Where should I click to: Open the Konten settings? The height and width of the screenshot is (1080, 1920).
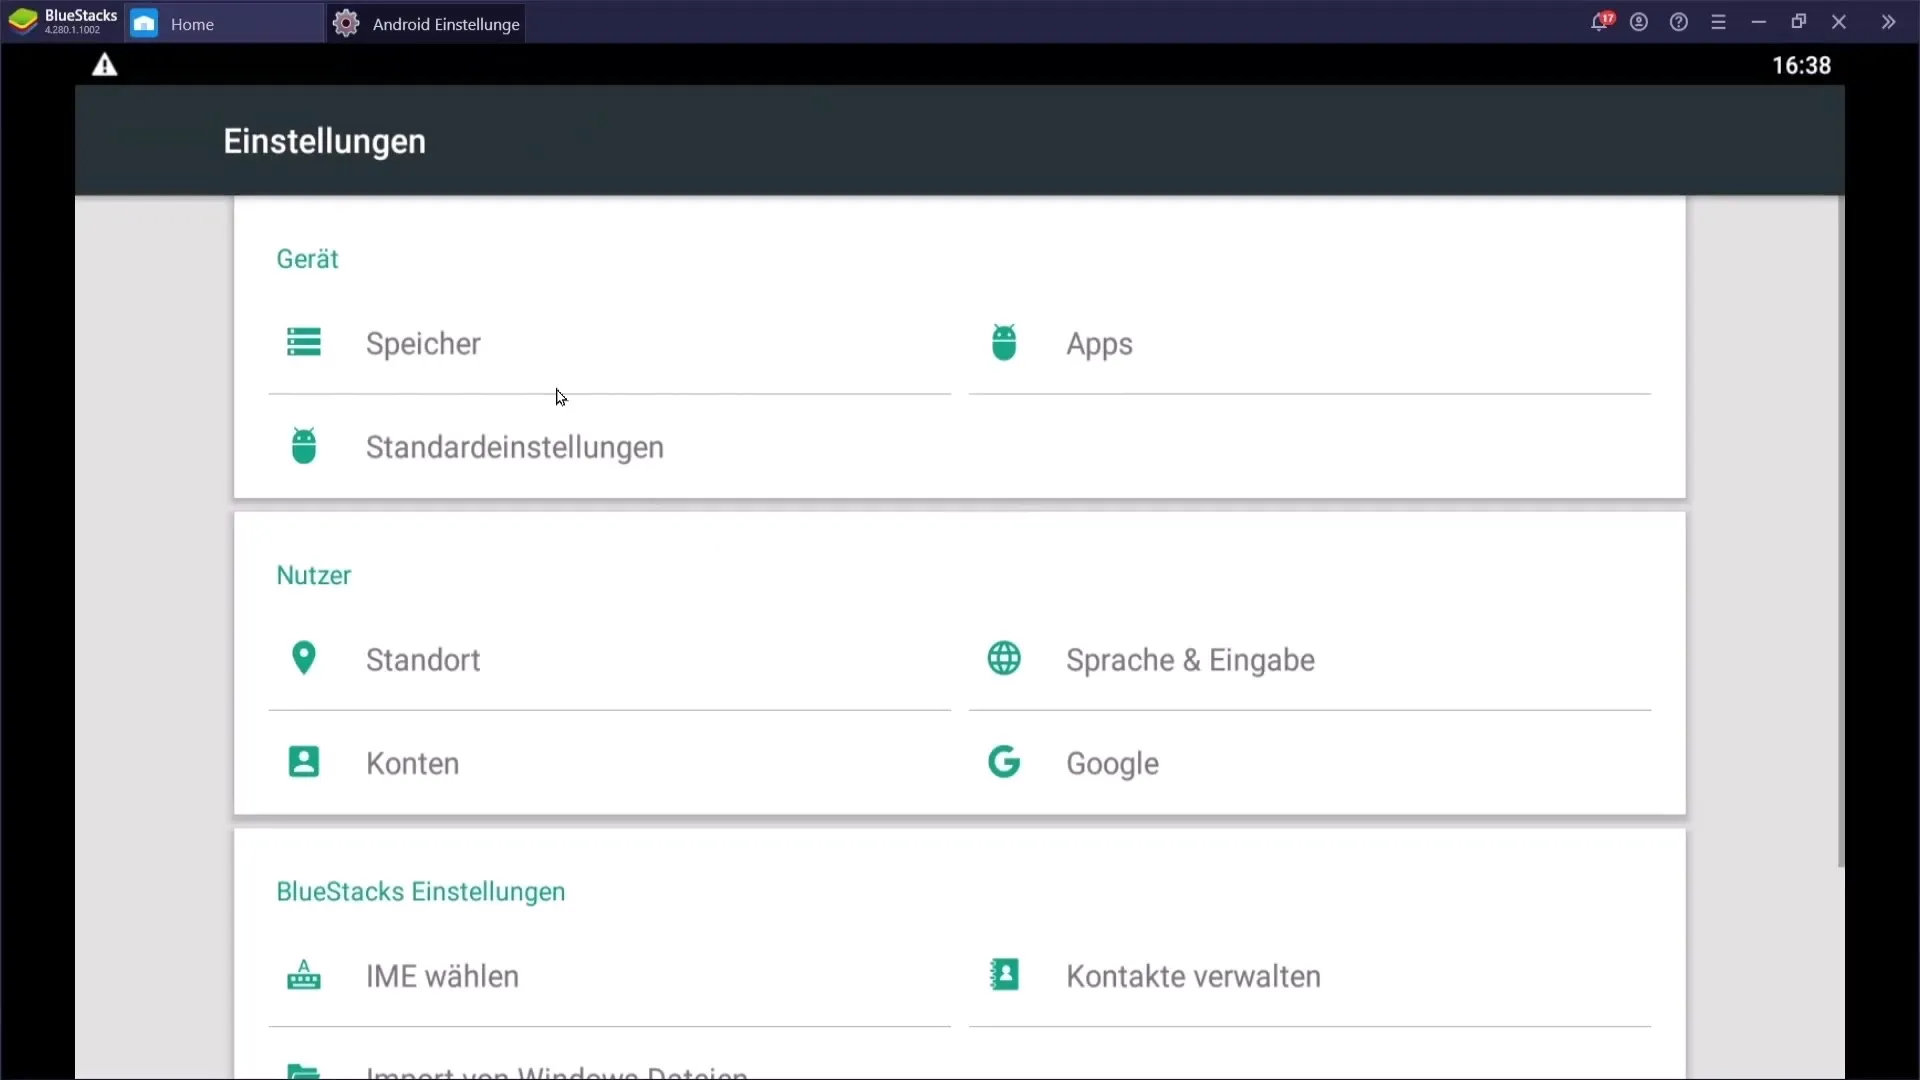pyautogui.click(x=411, y=764)
